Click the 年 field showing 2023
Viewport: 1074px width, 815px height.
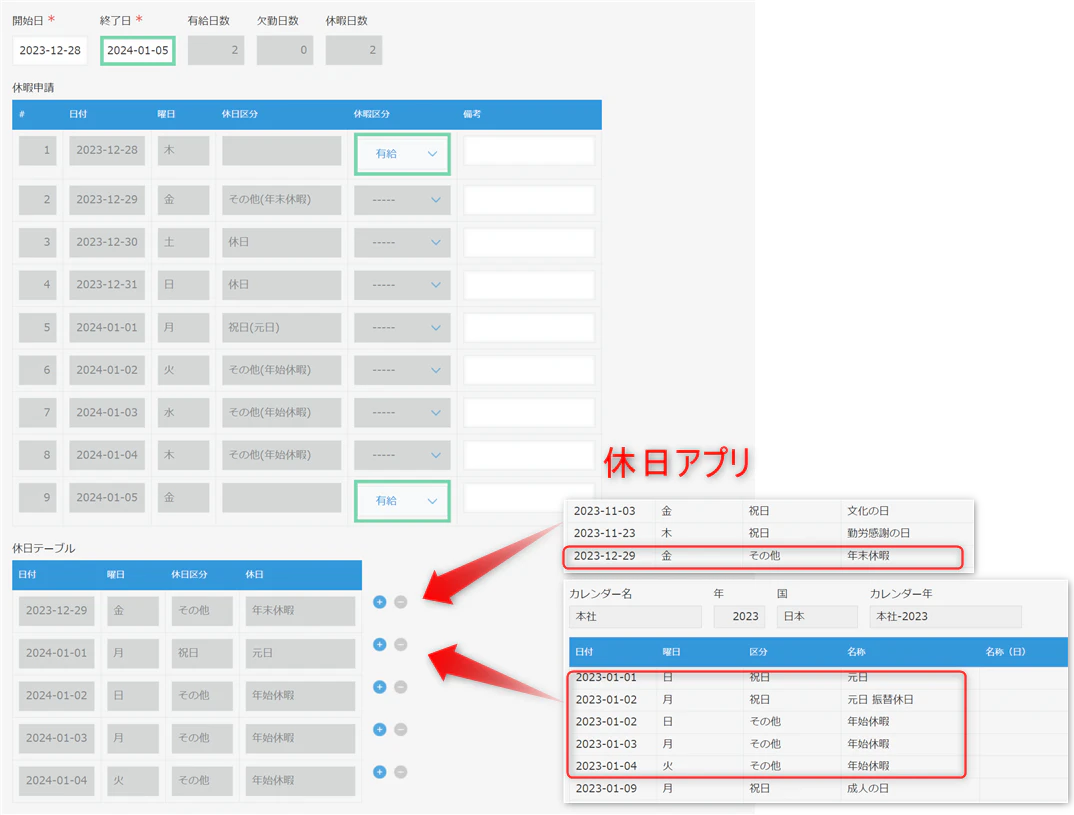coord(739,616)
